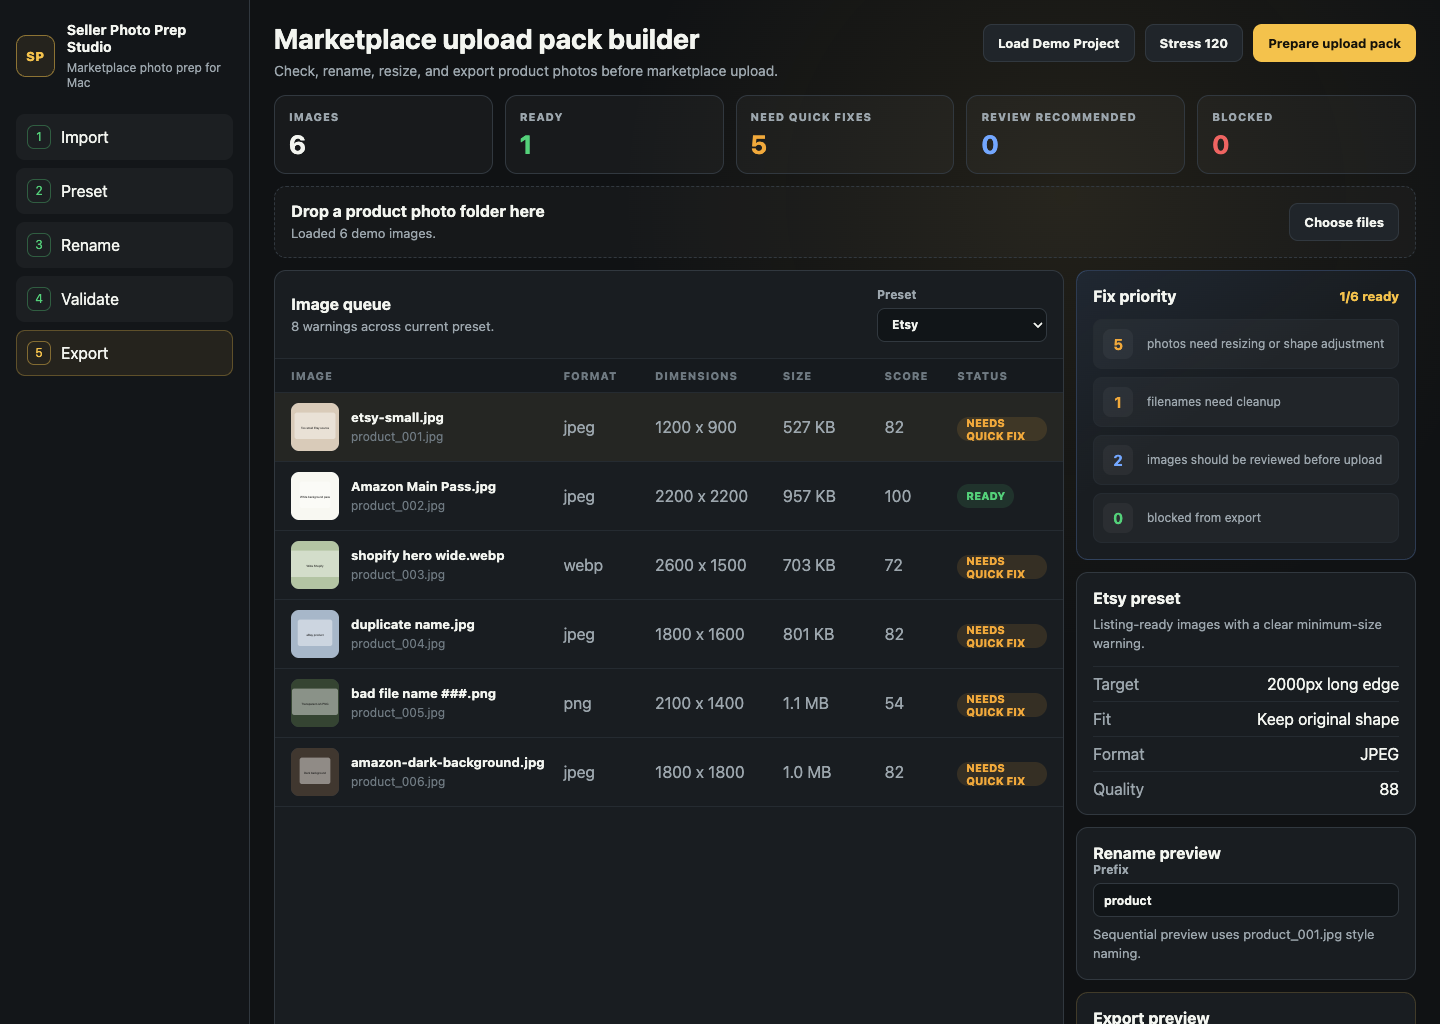Screen dimensions: 1440x1024
Task: Click product_004.jpg renamed filename
Action: point(398,644)
